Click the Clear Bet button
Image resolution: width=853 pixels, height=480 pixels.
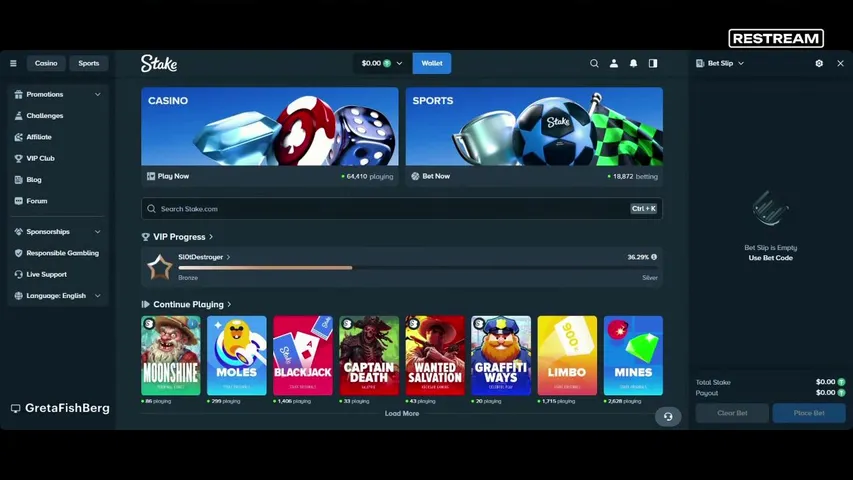(x=732, y=413)
